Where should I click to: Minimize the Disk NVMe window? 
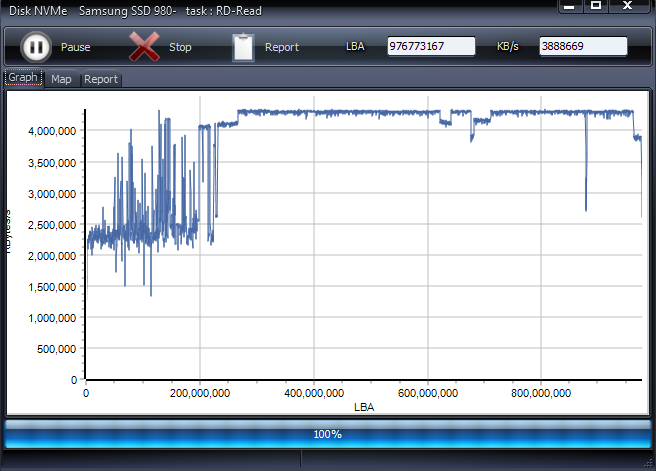pos(569,6)
